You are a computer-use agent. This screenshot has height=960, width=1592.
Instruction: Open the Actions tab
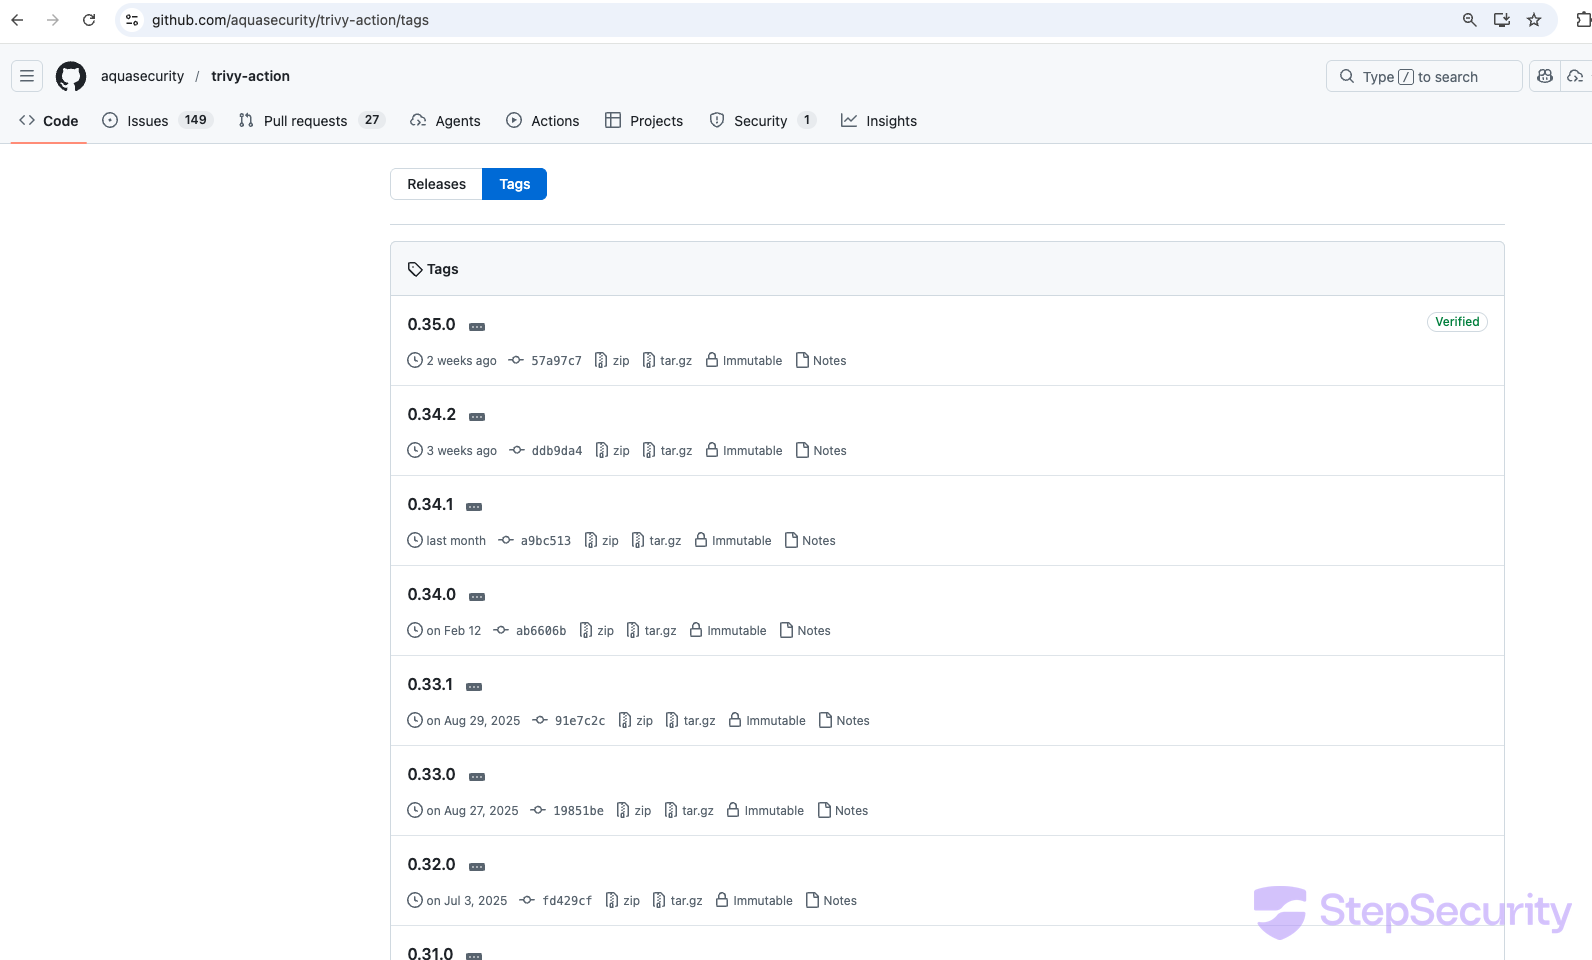[543, 121]
